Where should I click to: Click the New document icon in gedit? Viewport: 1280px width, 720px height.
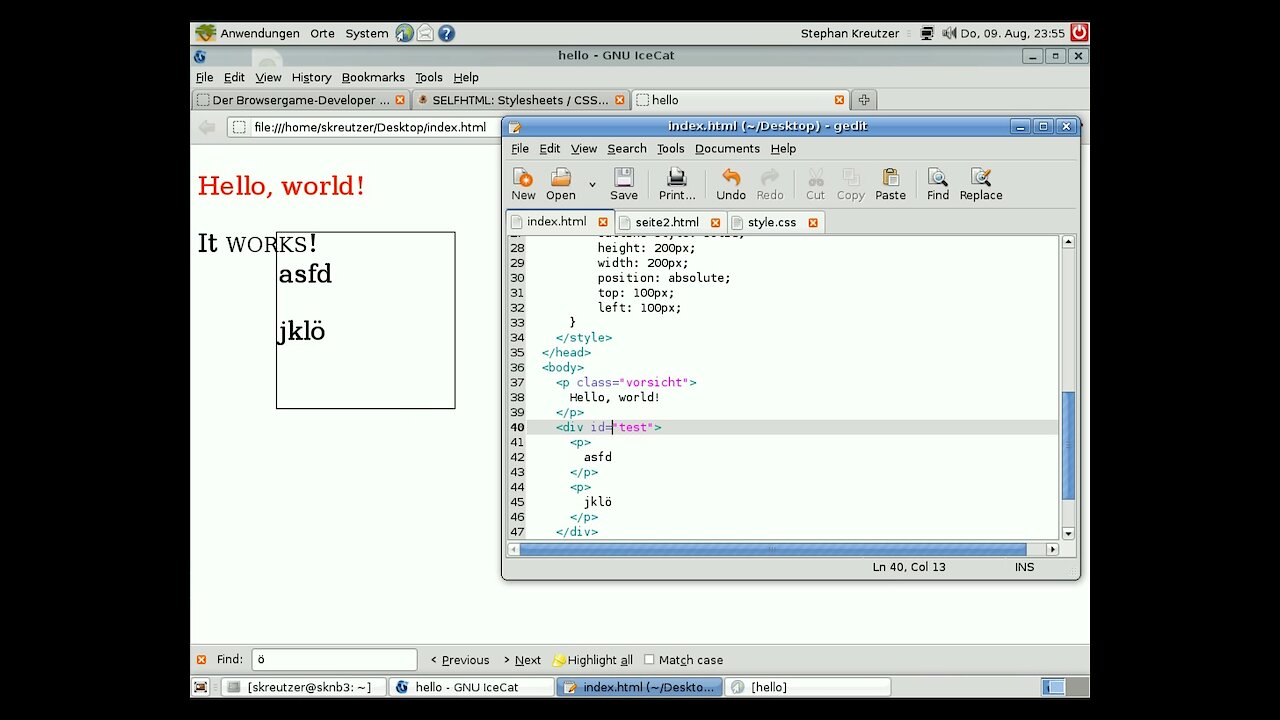[523, 184]
